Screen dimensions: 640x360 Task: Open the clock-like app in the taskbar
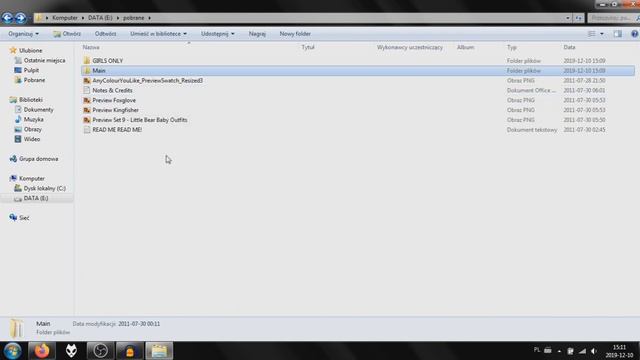[100, 351]
